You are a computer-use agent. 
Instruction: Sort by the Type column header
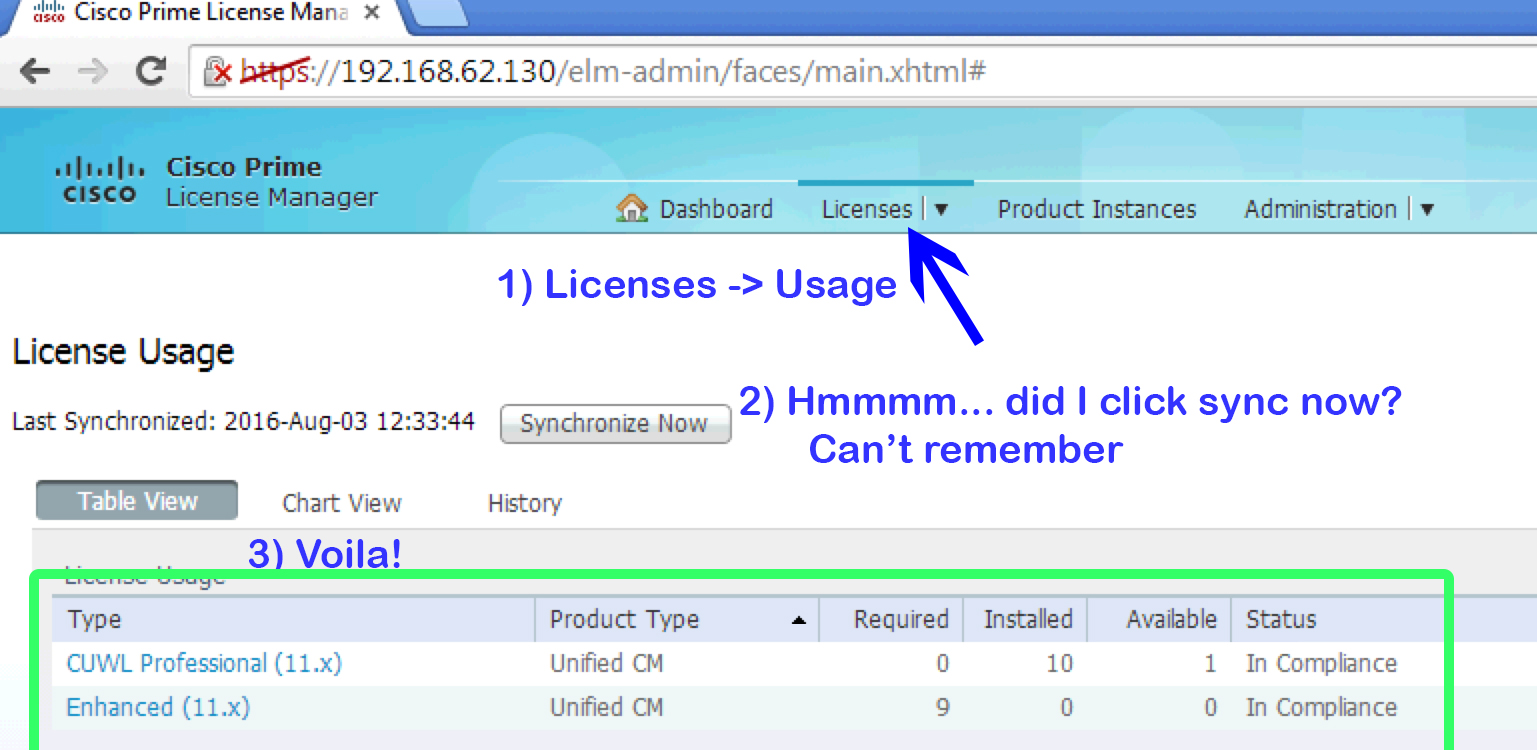294,620
